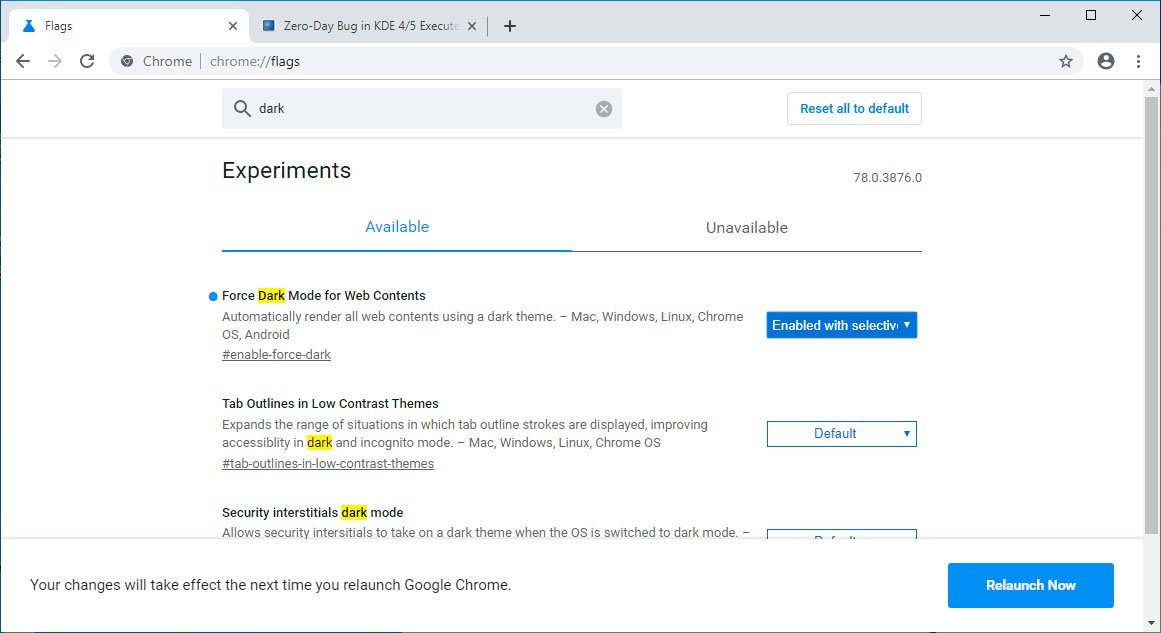Open the Security interstitials dark mode dropdown

(x=841, y=536)
